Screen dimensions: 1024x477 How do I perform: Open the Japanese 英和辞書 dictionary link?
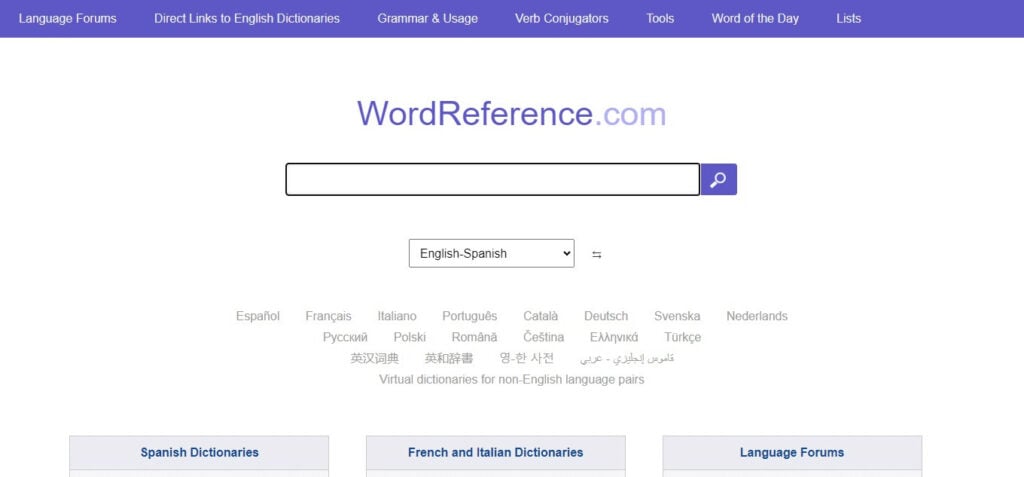tap(449, 358)
